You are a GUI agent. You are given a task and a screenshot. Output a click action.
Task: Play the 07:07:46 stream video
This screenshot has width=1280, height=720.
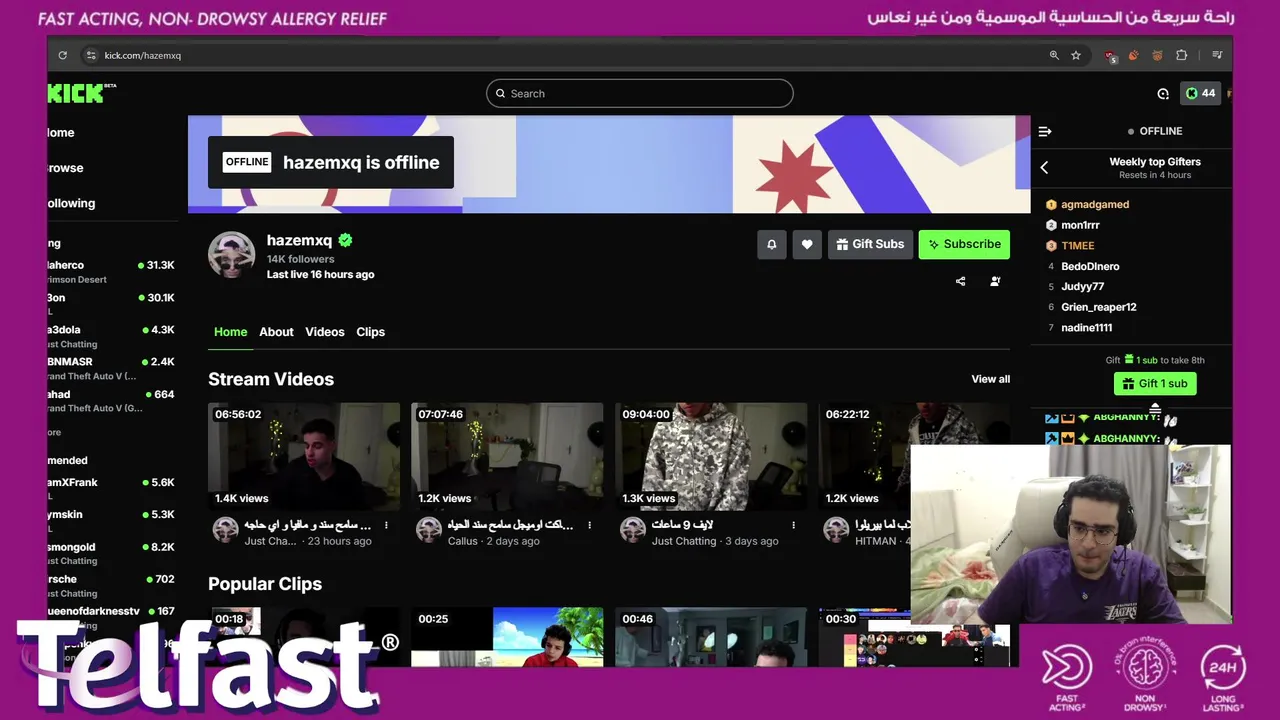(x=507, y=457)
